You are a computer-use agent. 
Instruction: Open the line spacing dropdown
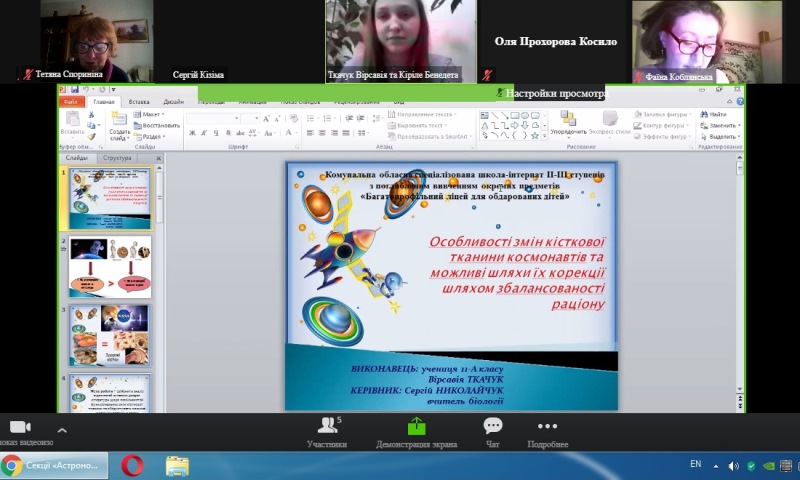[x=377, y=118]
